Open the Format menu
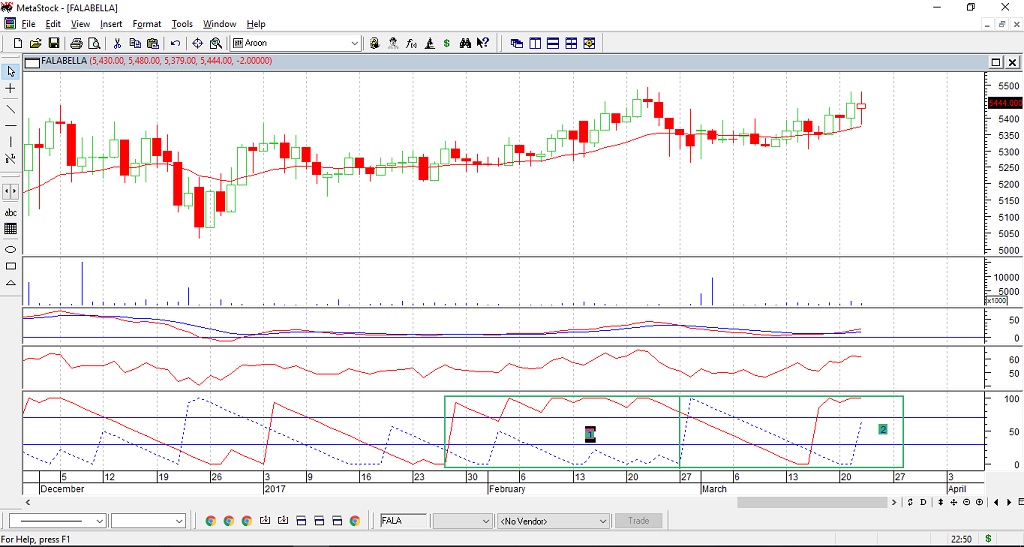 pos(146,24)
